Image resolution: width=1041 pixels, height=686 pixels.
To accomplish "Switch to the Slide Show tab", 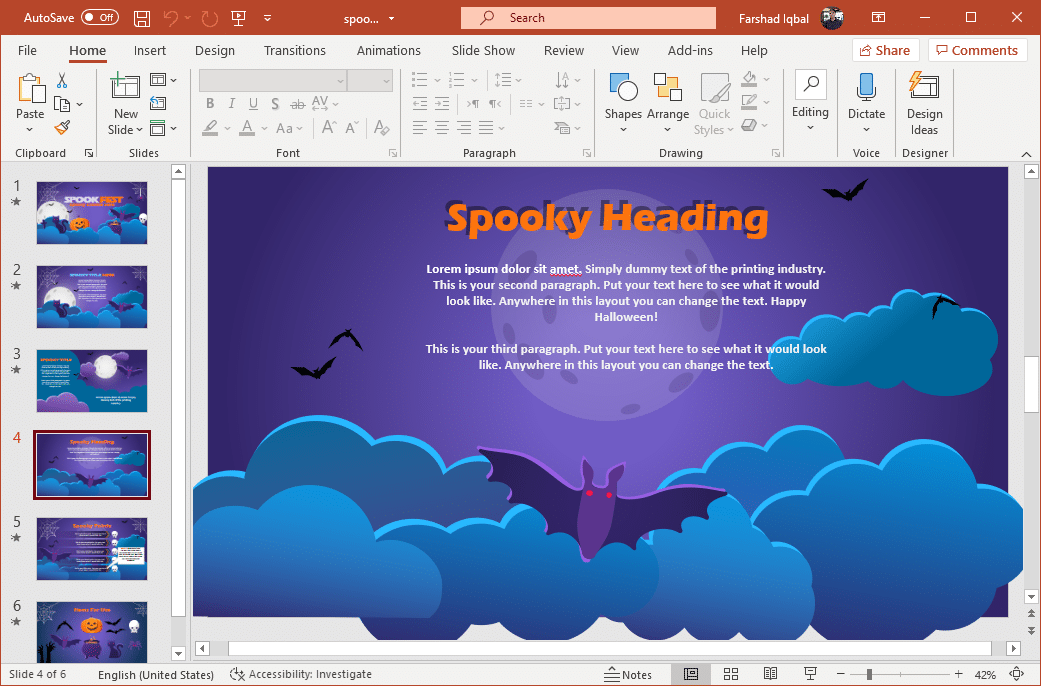I will point(483,50).
